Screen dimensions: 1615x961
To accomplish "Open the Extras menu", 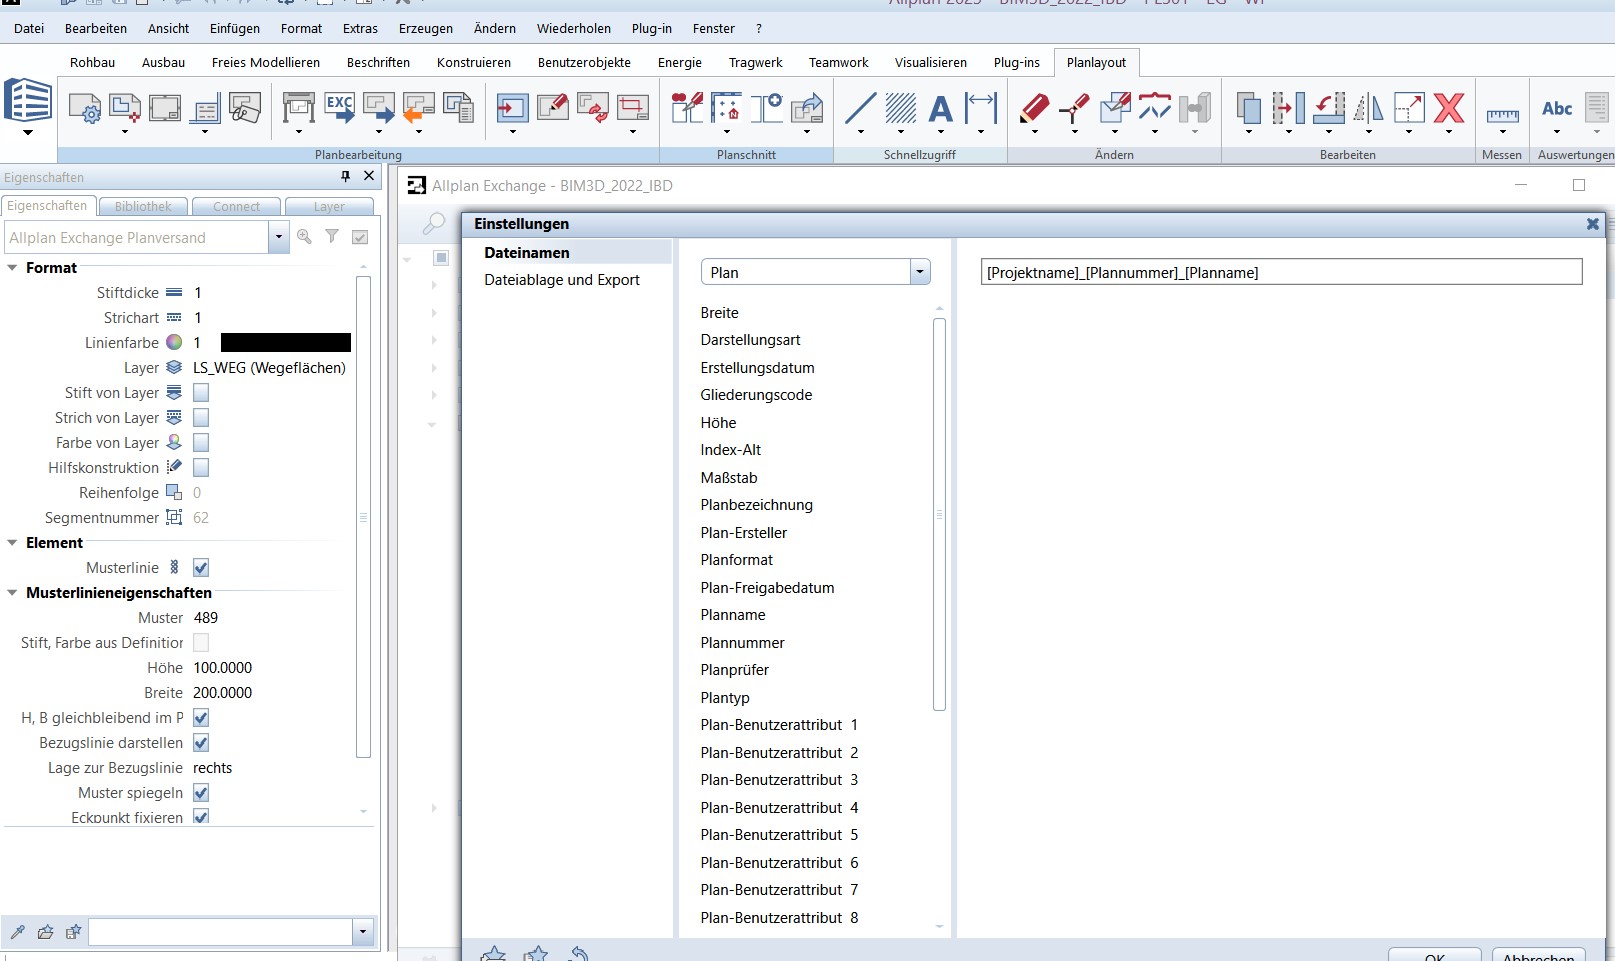I will [360, 28].
